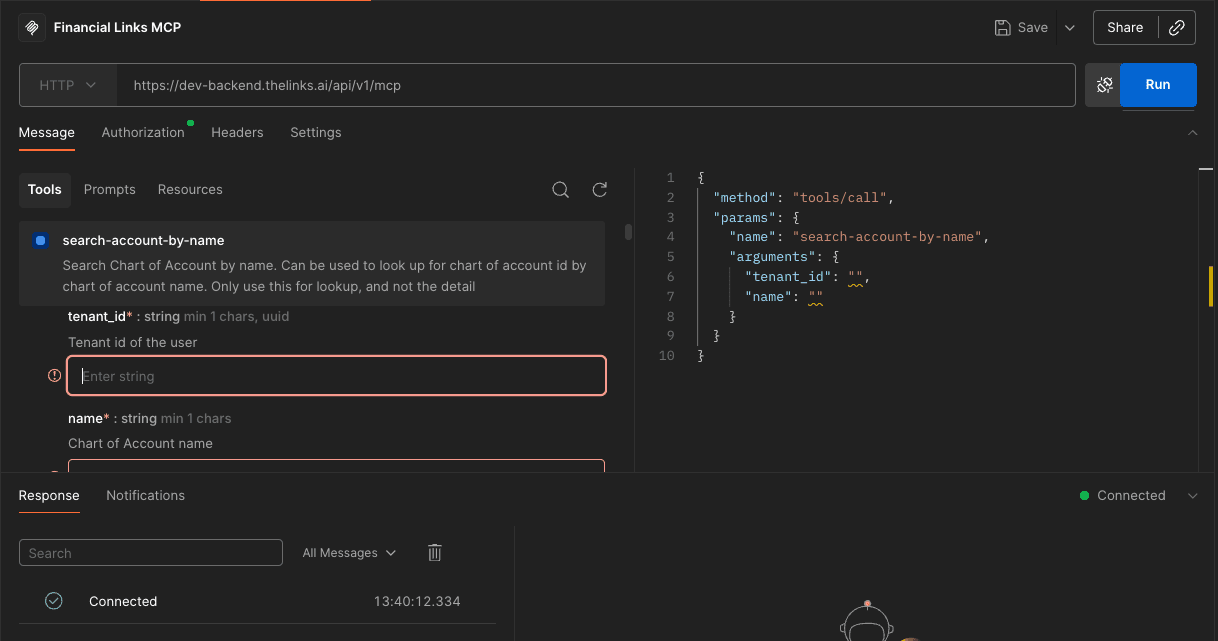Click the tenant_id Enter string input field
This screenshot has width=1218, height=641.
[x=336, y=375]
